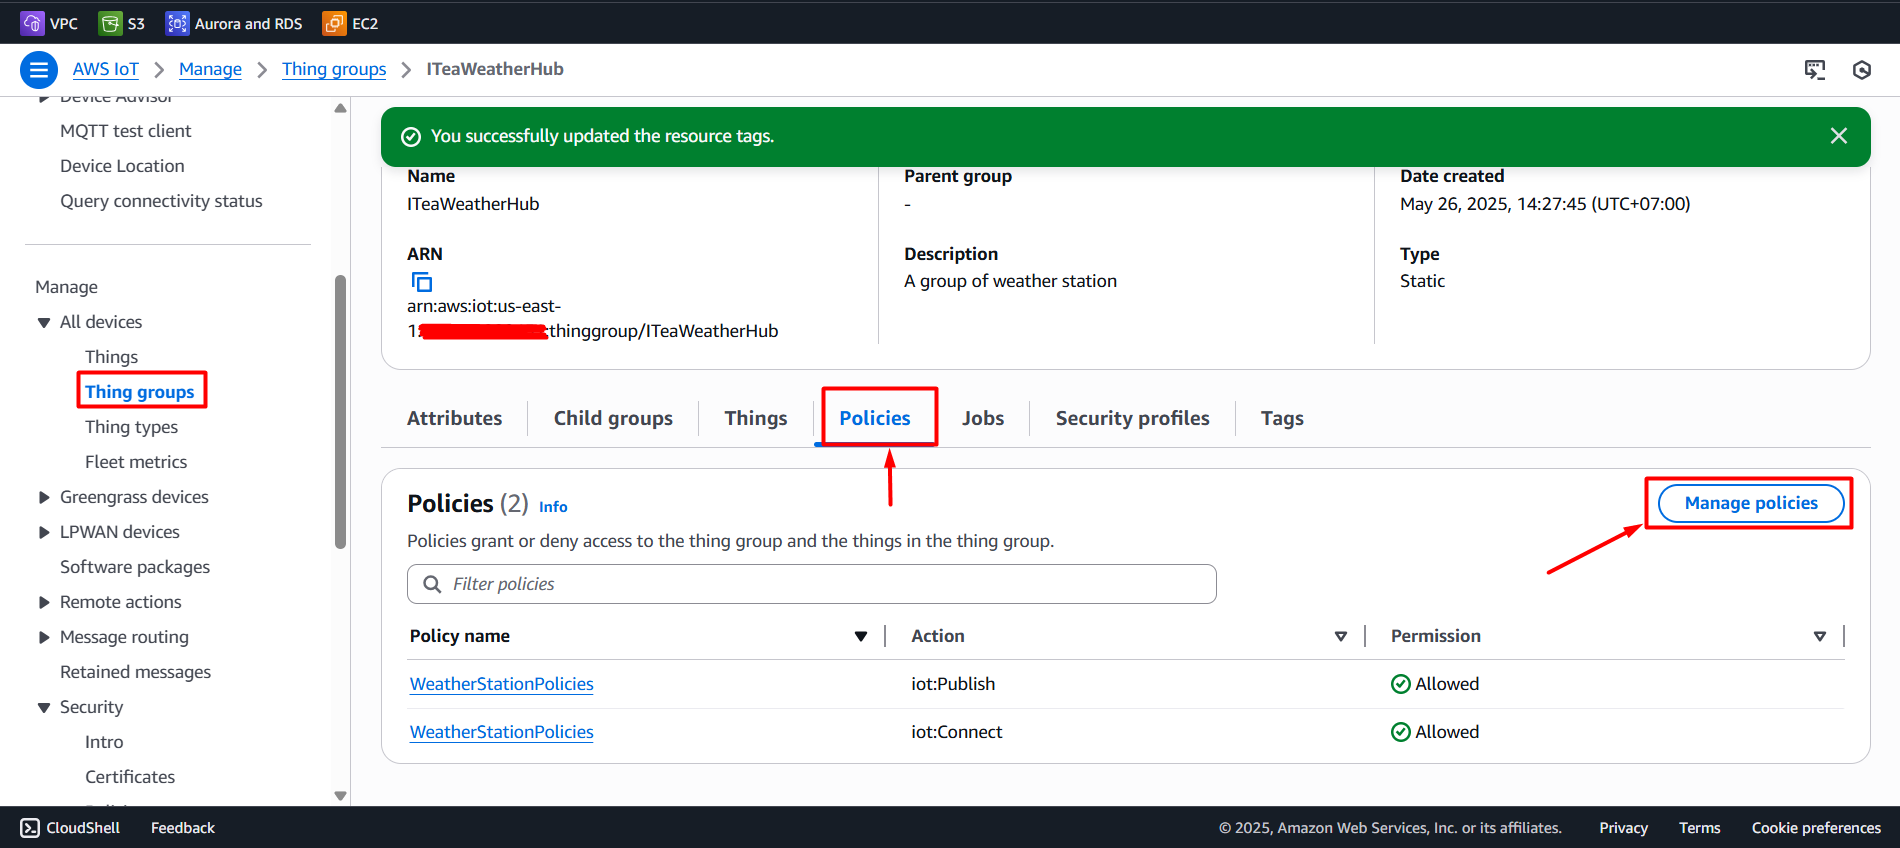Toggle the hamburger navigation menu
This screenshot has width=1900, height=848.
coord(38,70)
